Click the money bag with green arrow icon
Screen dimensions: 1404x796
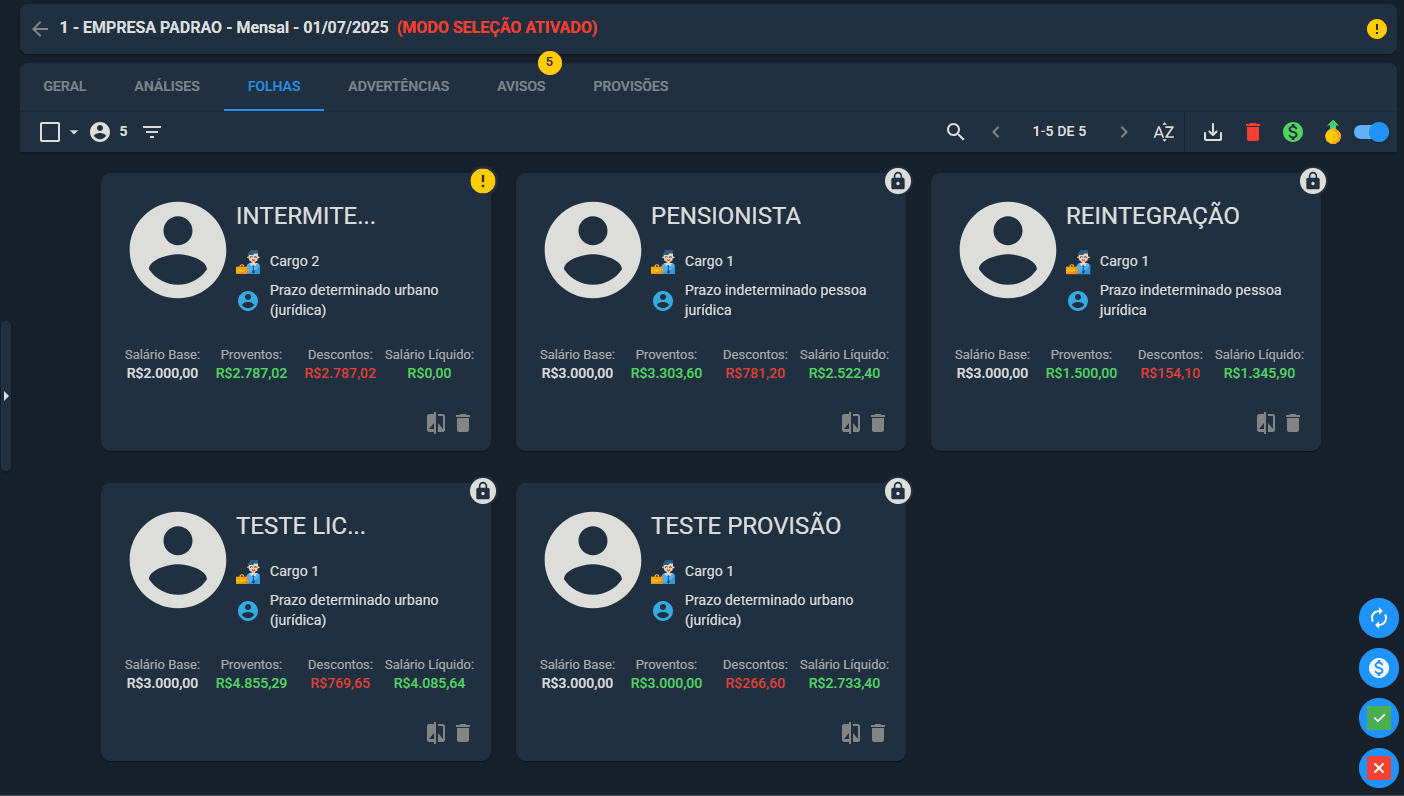(x=1332, y=132)
